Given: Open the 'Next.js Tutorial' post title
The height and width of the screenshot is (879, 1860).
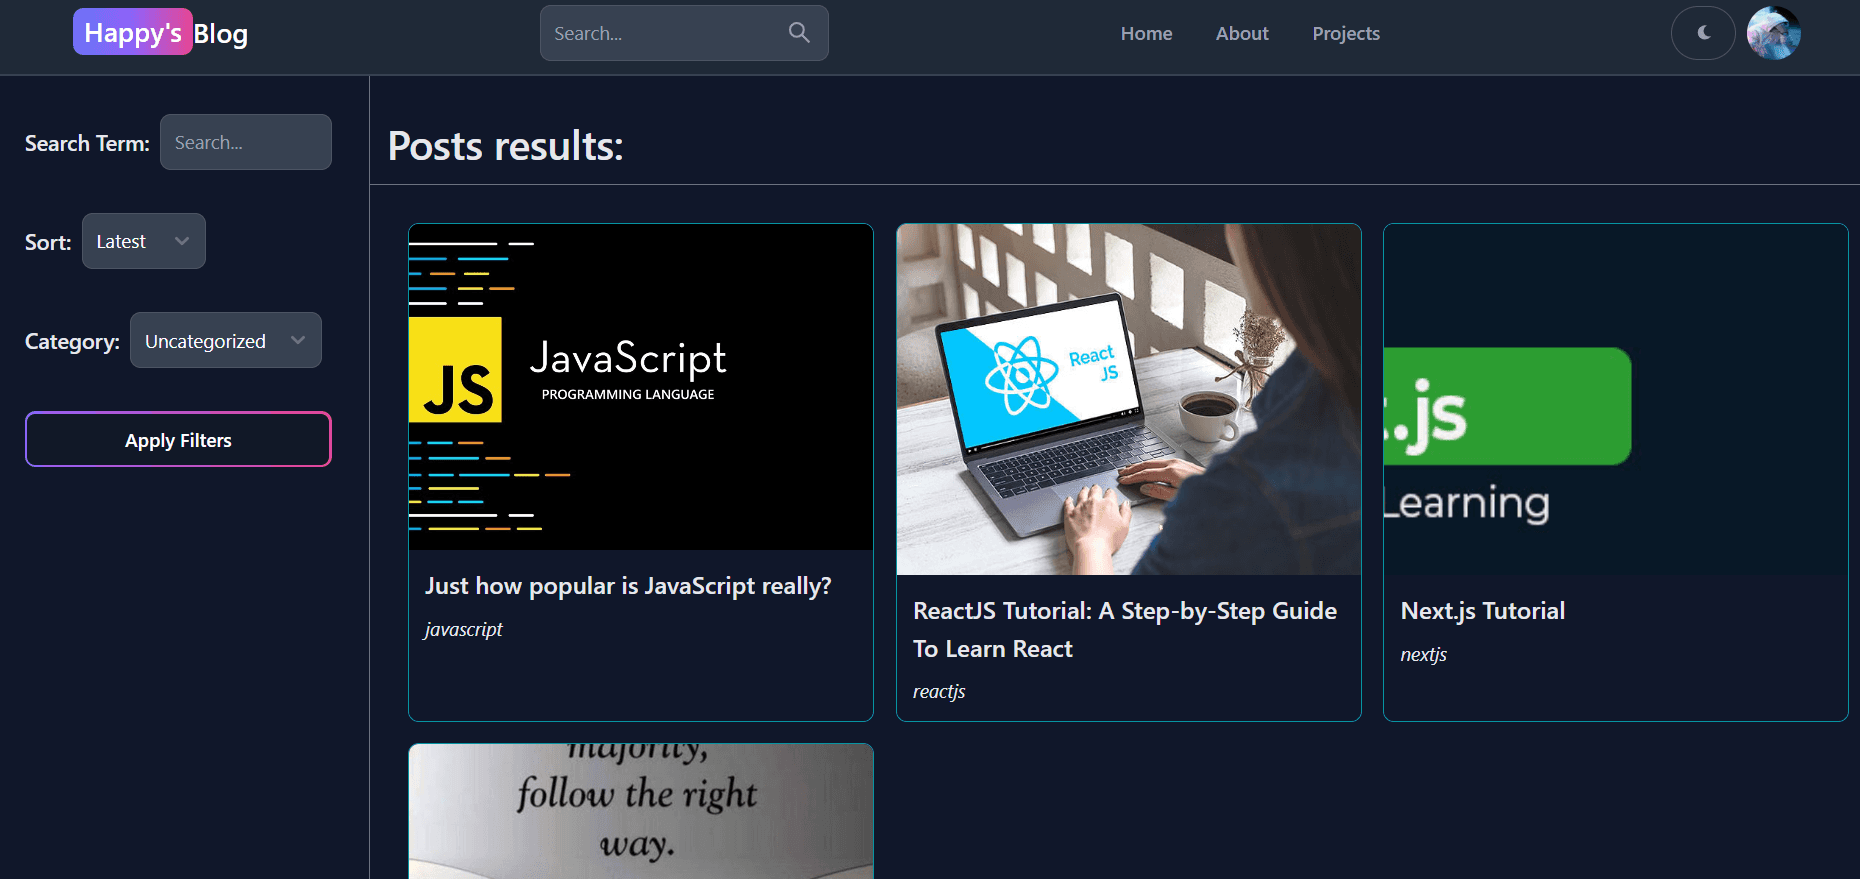Looking at the screenshot, I should (x=1483, y=611).
